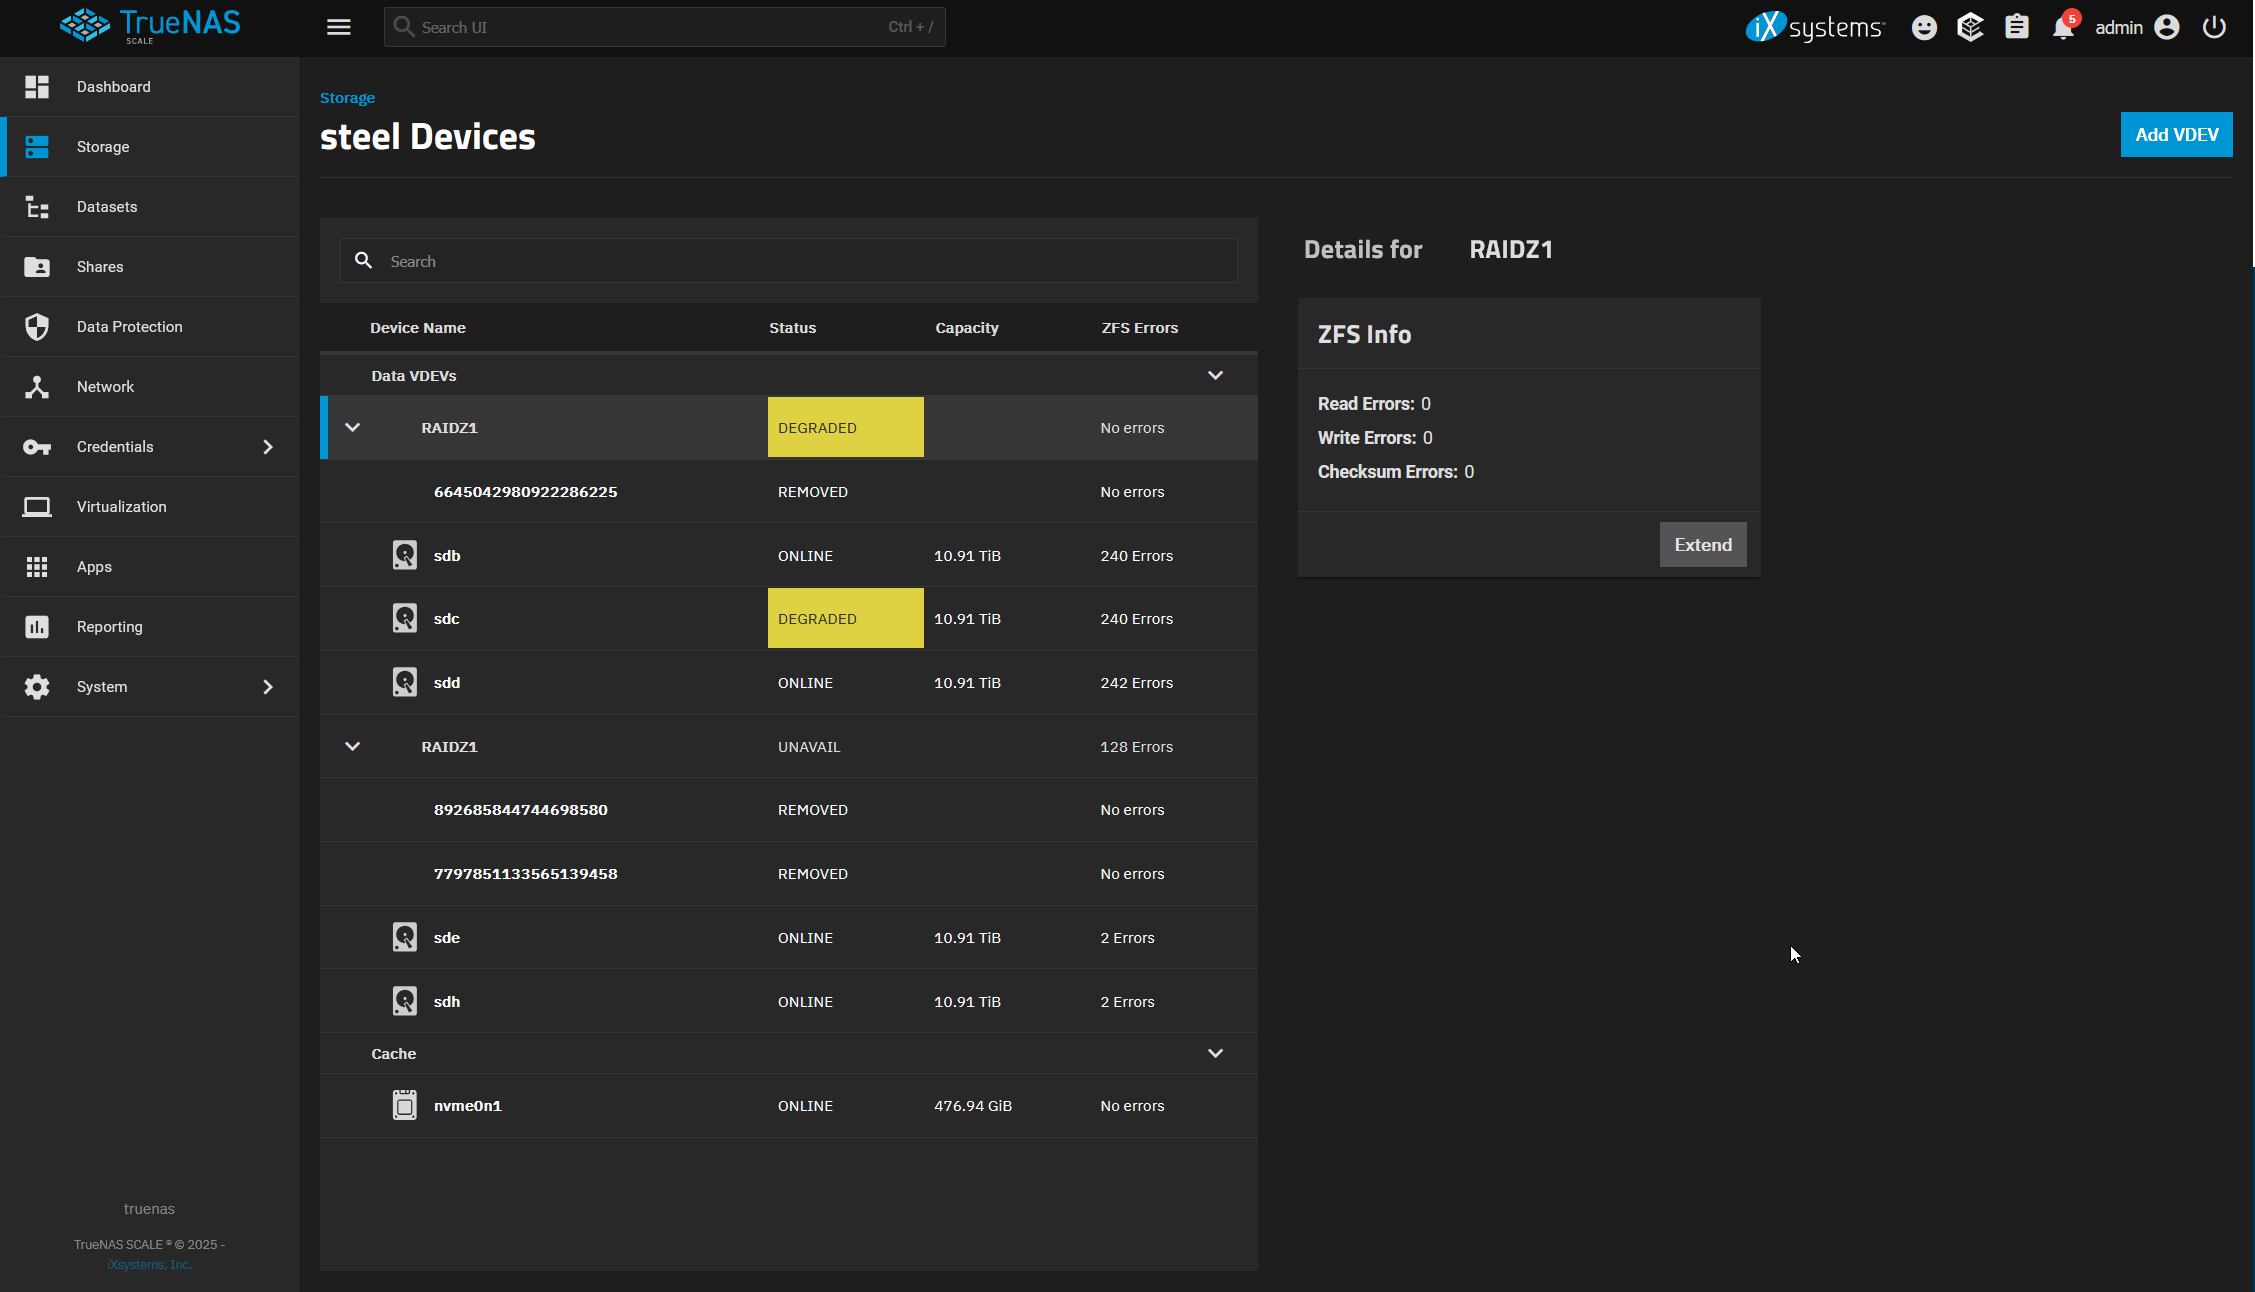Open Datasets in the sidebar
The width and height of the screenshot is (2255, 1292).
[107, 207]
